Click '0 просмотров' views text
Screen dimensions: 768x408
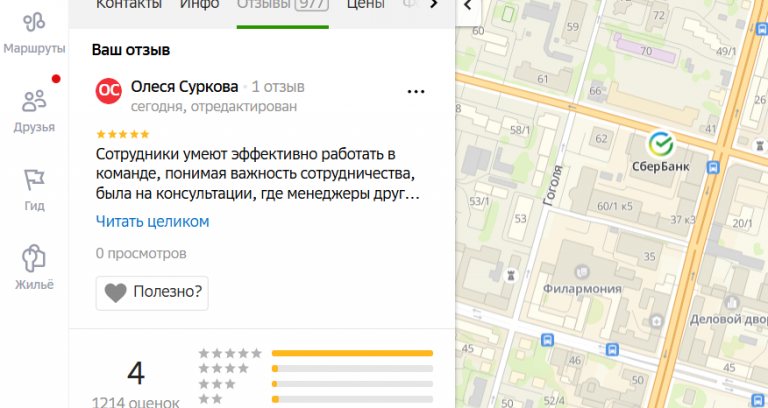(141, 254)
